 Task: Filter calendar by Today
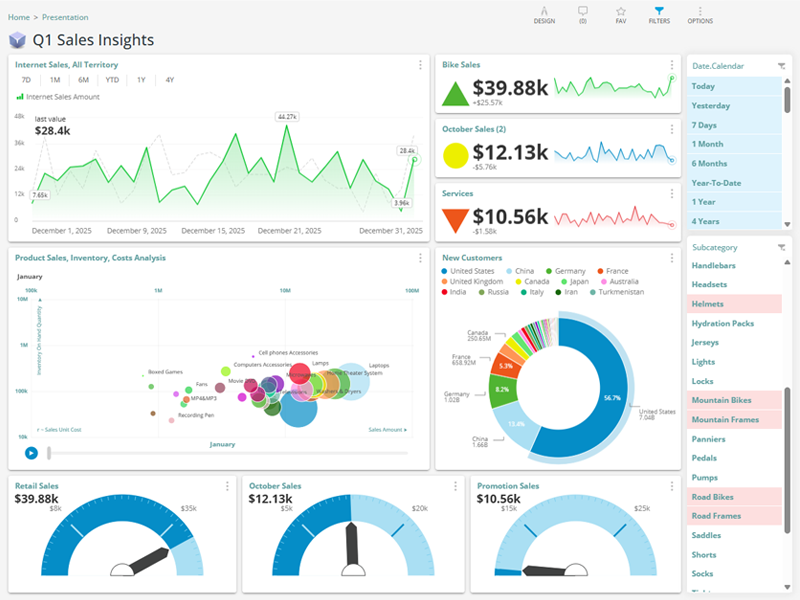coord(734,86)
